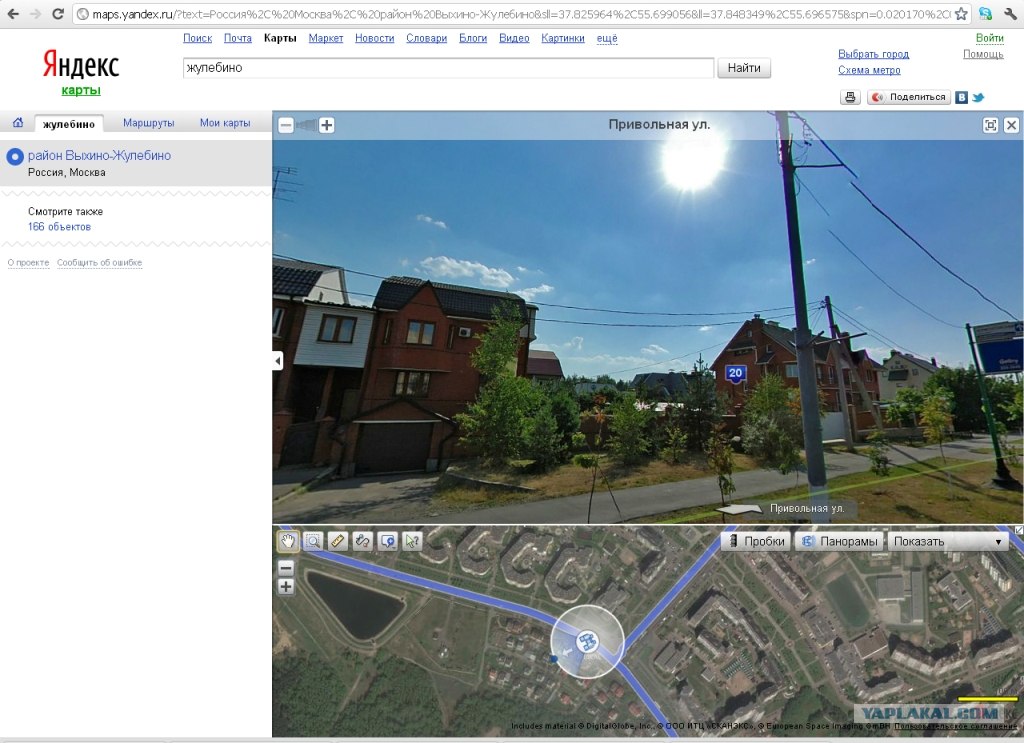This screenshot has width=1024, height=743.
Task: Zoom in the panorama view
Action: [327, 125]
